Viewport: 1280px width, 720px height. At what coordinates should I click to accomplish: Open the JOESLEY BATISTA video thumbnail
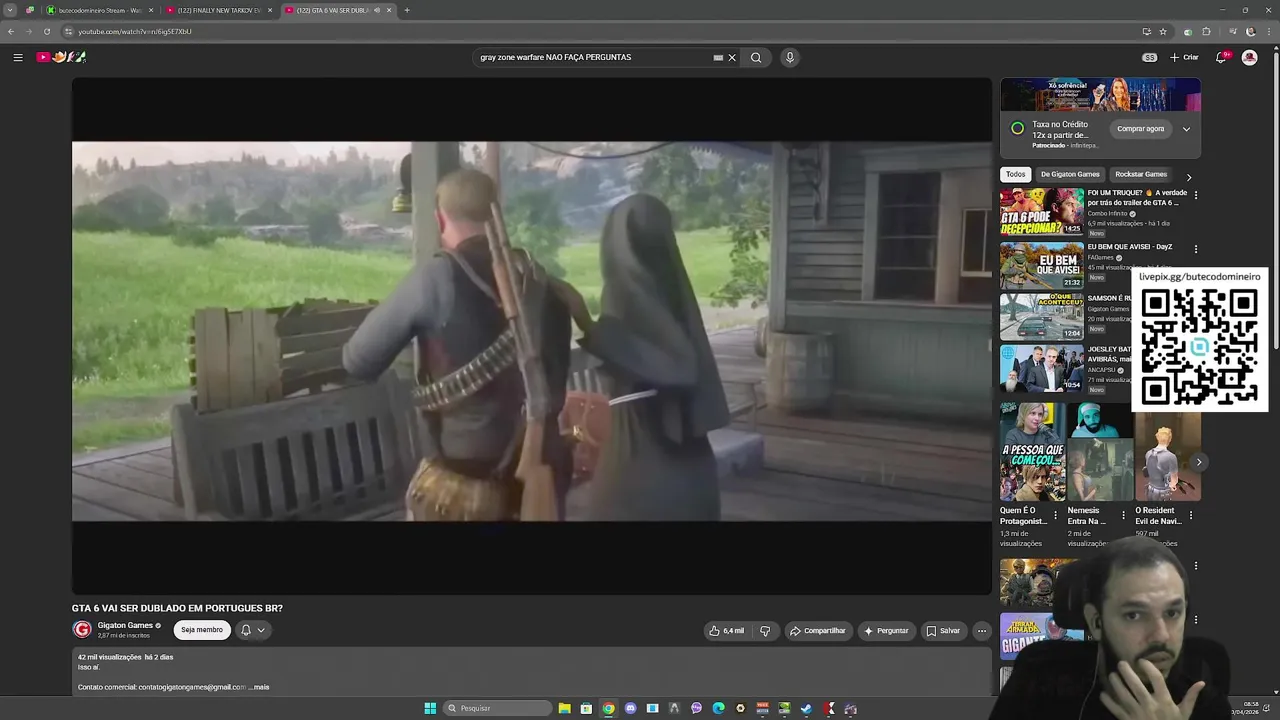coord(1042,368)
